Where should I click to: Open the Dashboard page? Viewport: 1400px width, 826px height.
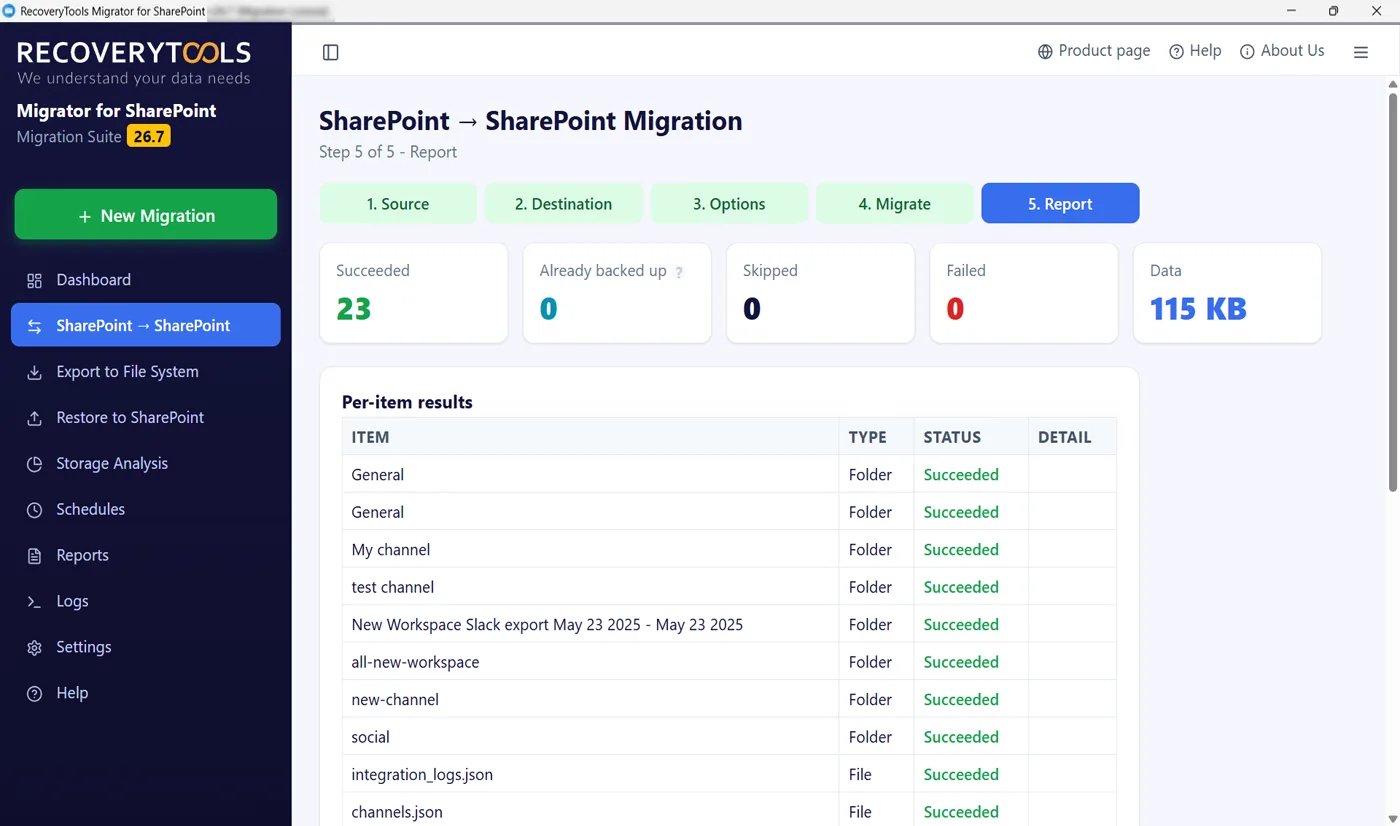pos(146,280)
